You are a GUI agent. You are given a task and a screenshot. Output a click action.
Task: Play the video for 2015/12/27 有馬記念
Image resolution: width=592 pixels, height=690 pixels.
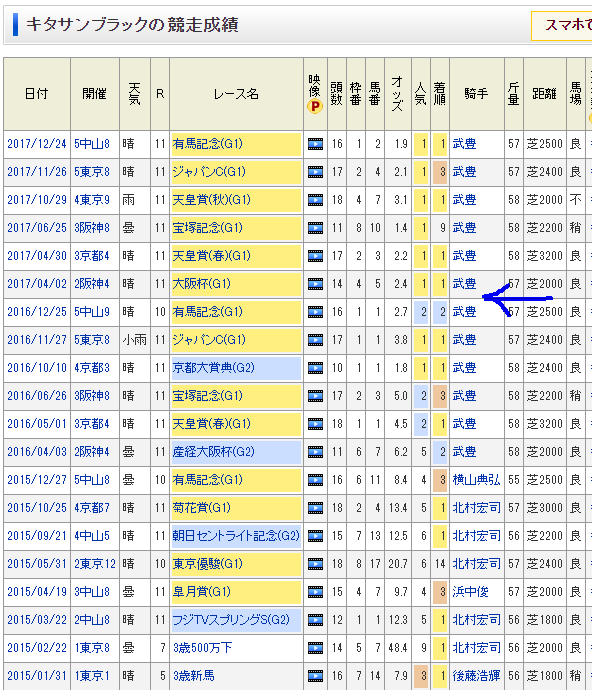[315, 480]
